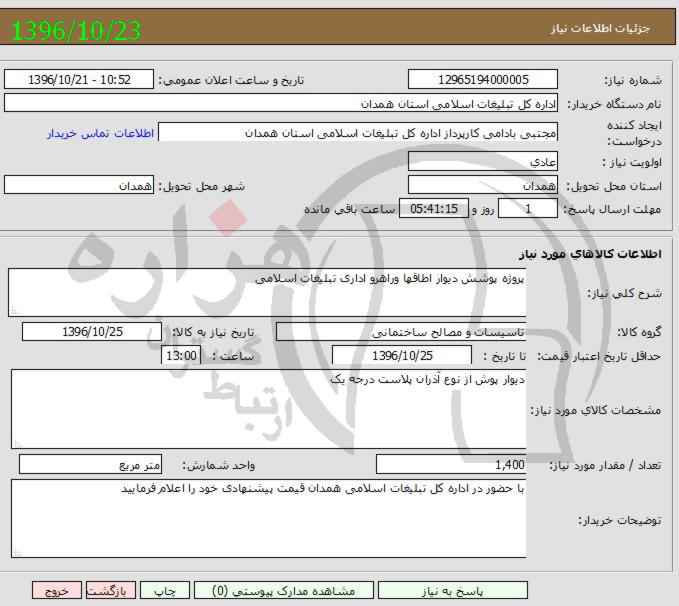This screenshot has width=679, height=606.
Task: Click the مهلت ارسال پاسخ label
Action: coord(612,210)
